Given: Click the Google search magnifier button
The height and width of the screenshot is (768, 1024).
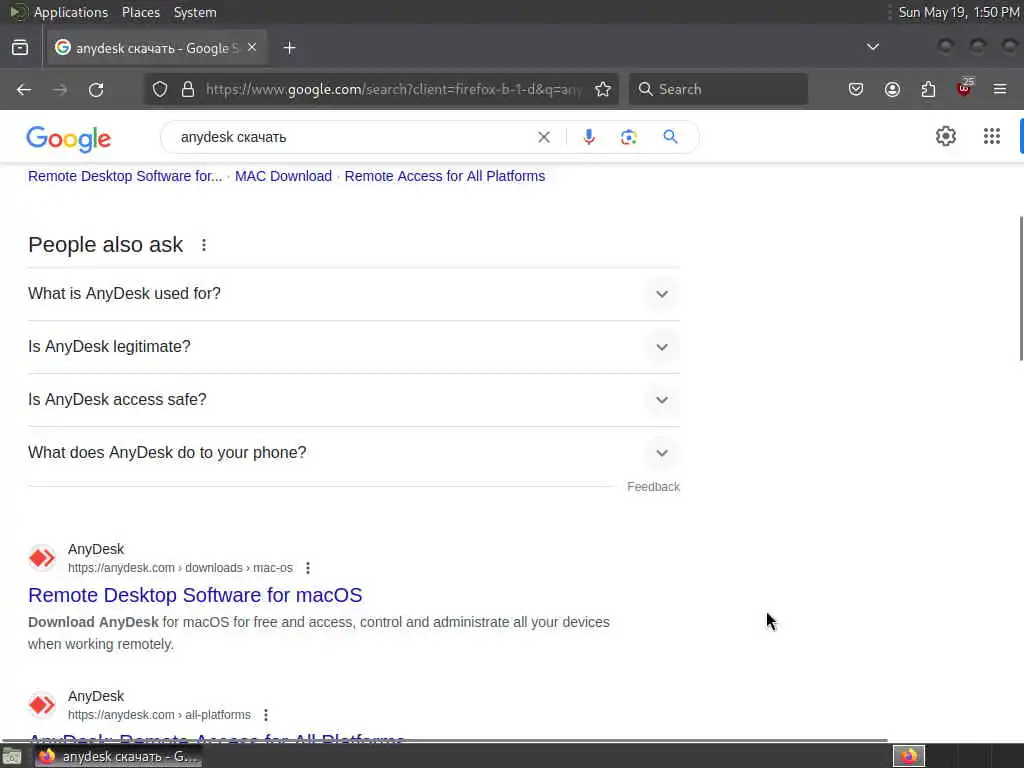Looking at the screenshot, I should (670, 137).
